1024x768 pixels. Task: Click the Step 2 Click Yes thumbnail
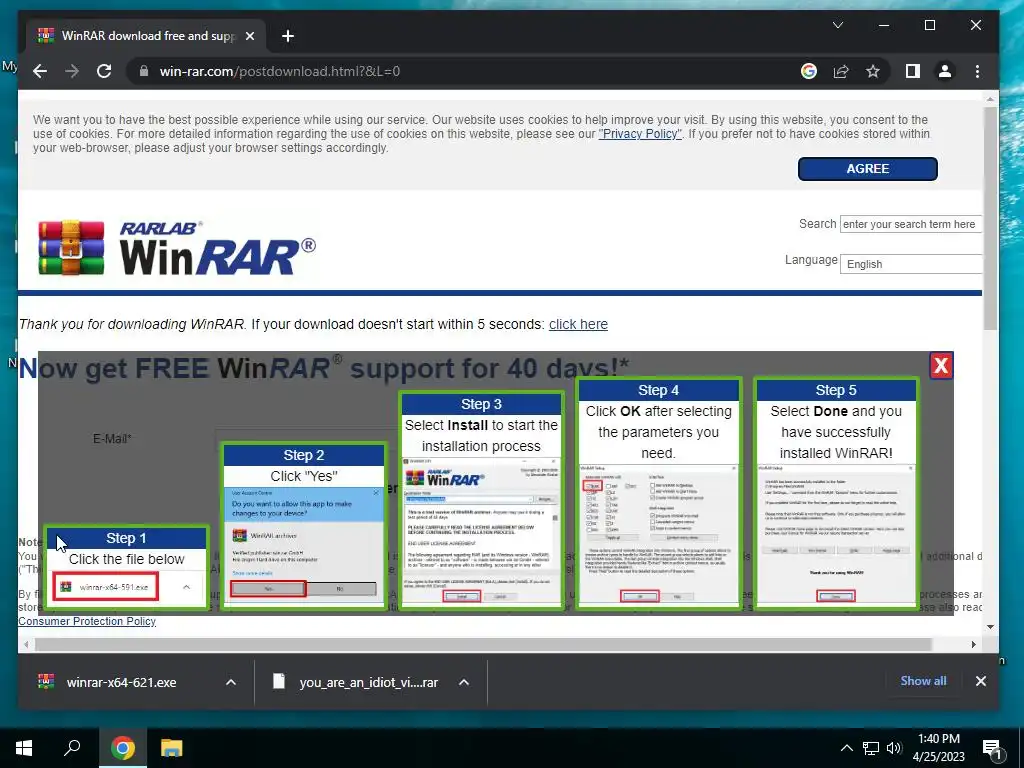[x=304, y=526]
